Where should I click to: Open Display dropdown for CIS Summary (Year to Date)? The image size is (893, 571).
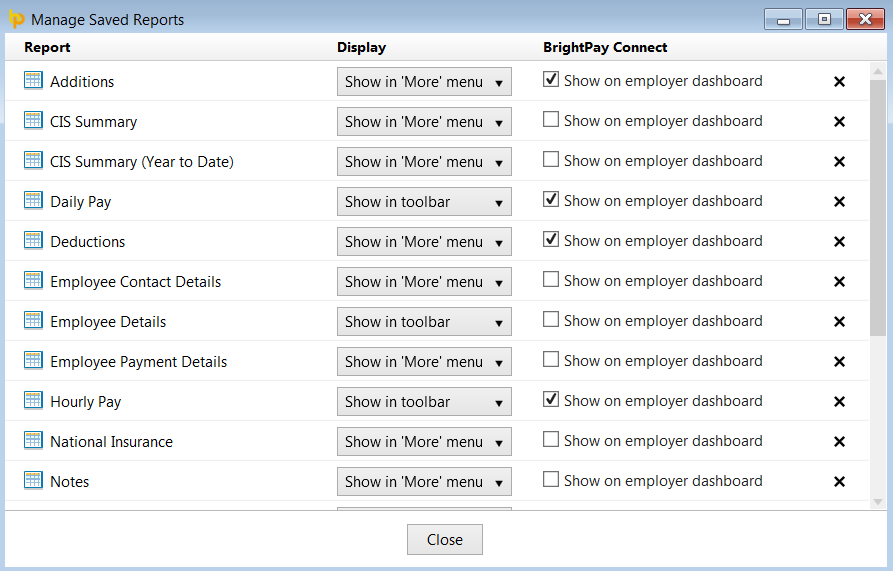[424, 162]
